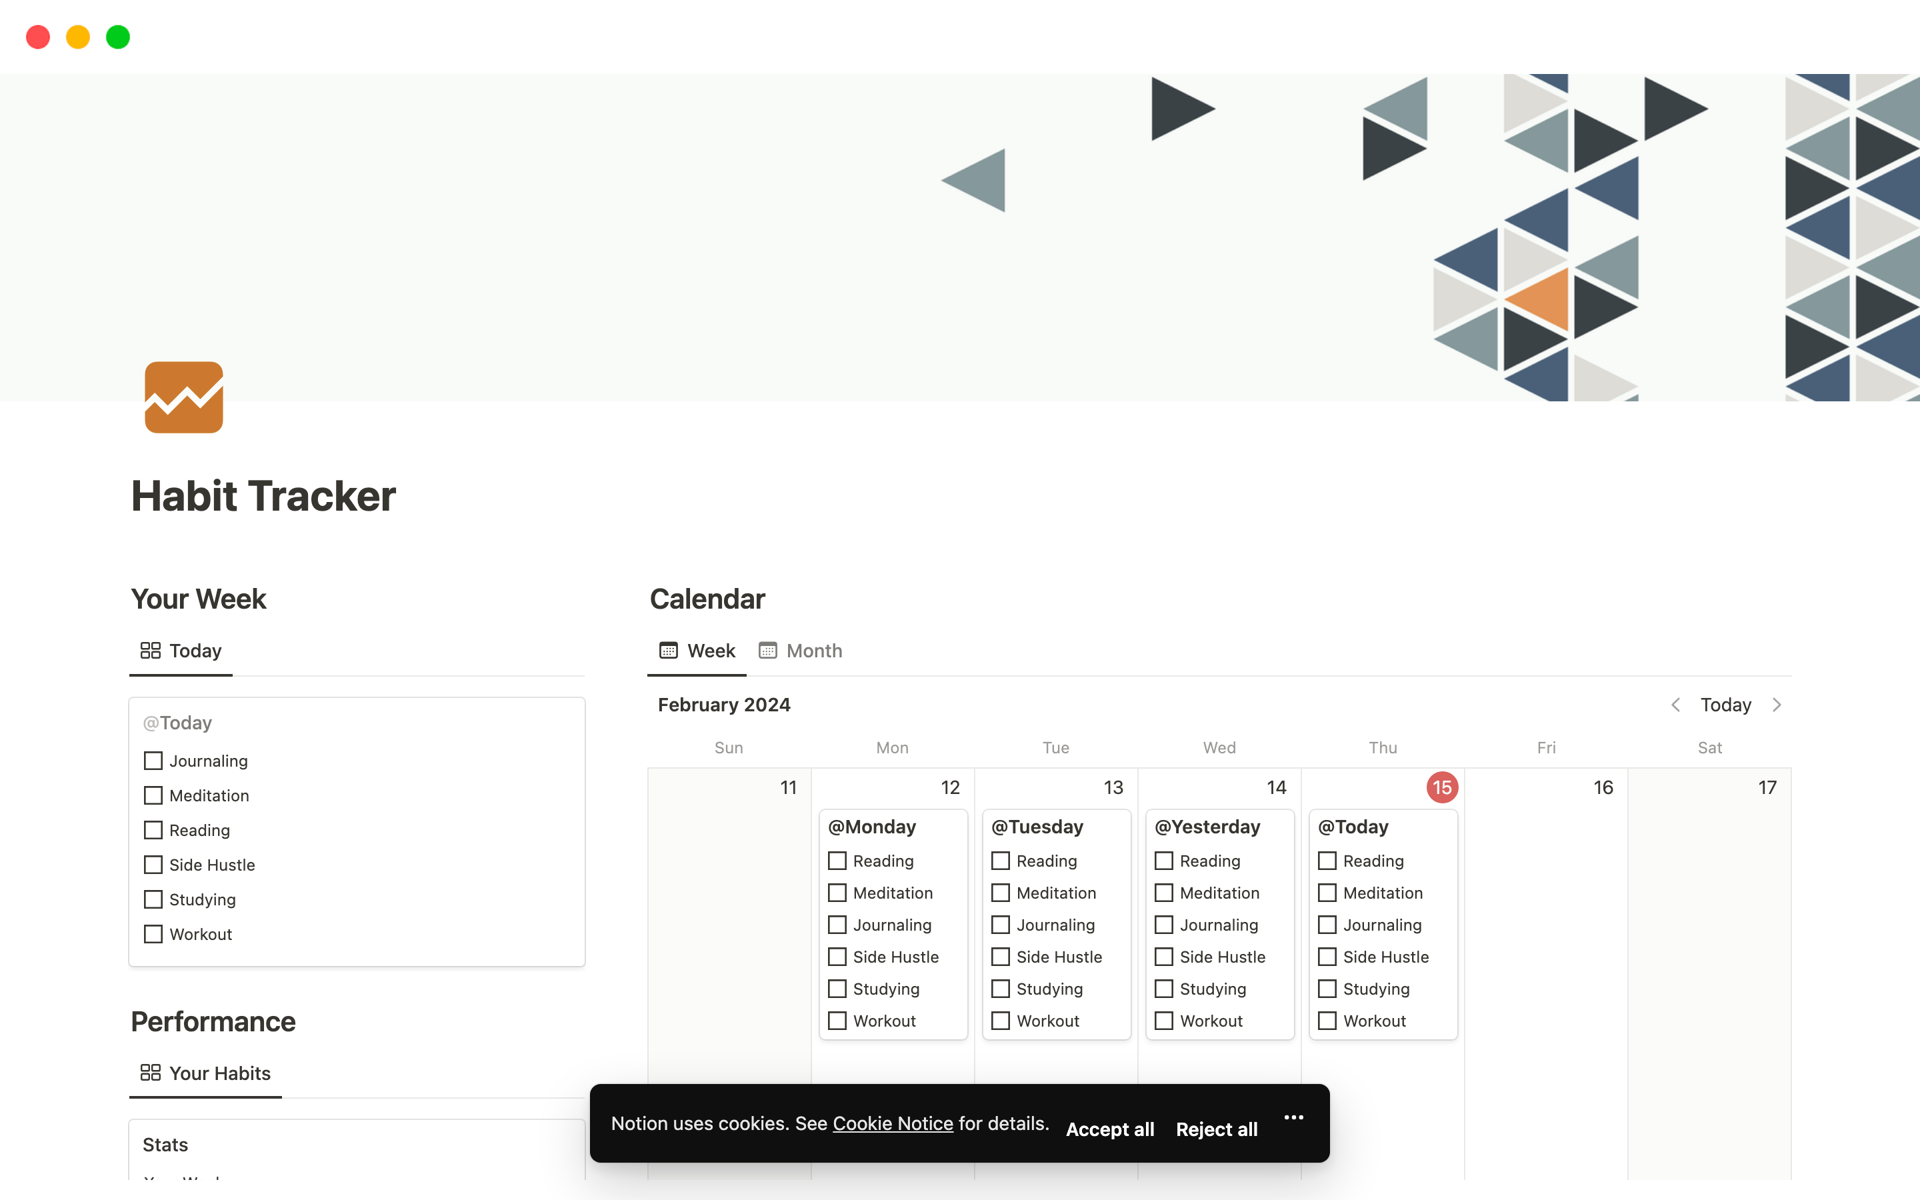
Task: Mark Studying done in Thursday's @Today card
Action: click(1327, 989)
